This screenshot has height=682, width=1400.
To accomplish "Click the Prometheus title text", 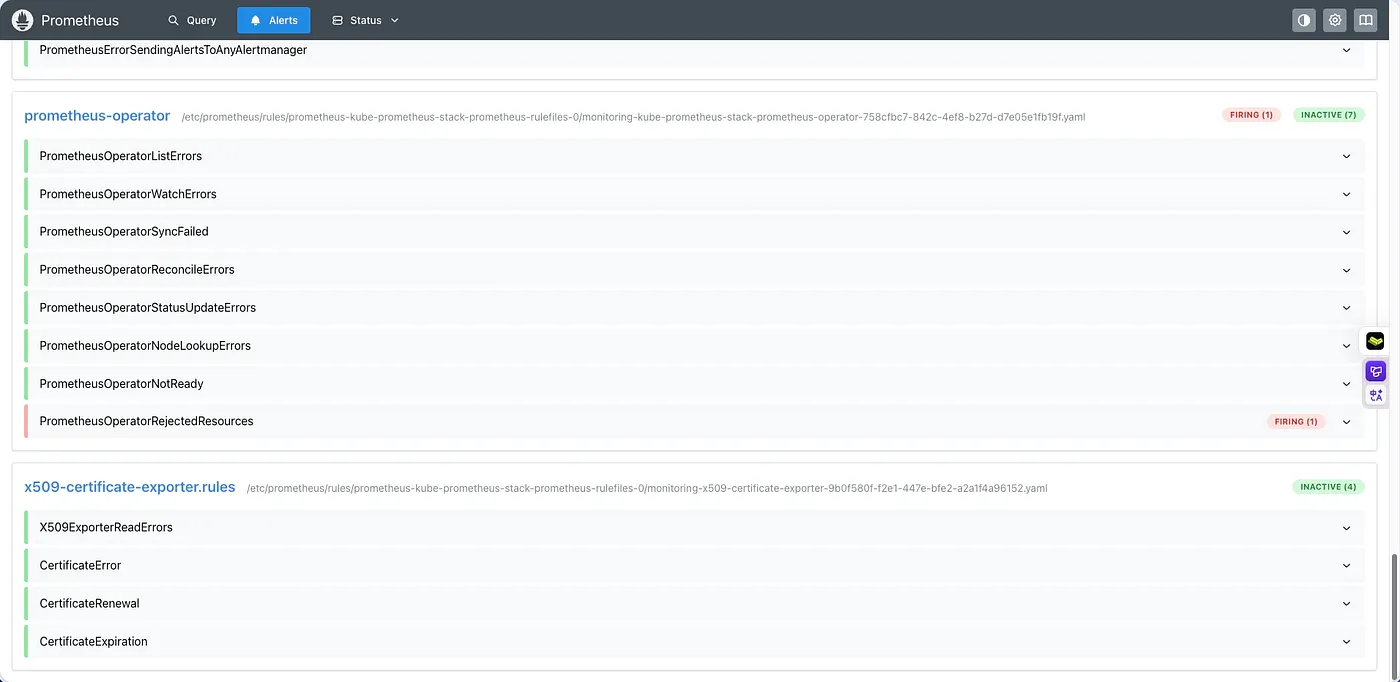I will coord(80,20).
